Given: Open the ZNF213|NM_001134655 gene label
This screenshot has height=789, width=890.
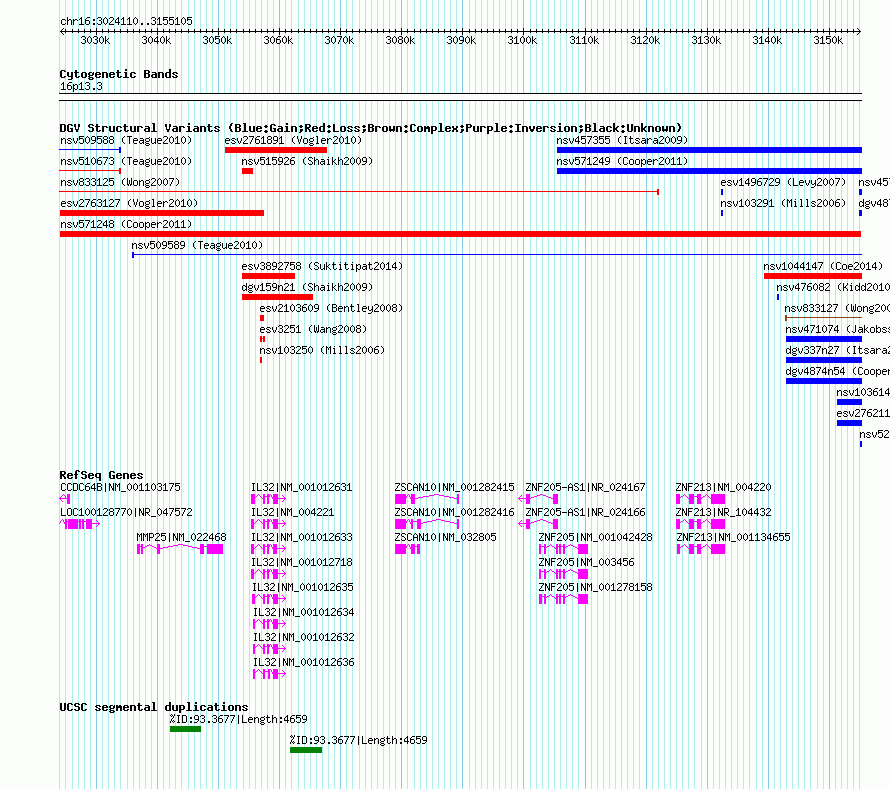Looking at the screenshot, I should coord(733,537).
